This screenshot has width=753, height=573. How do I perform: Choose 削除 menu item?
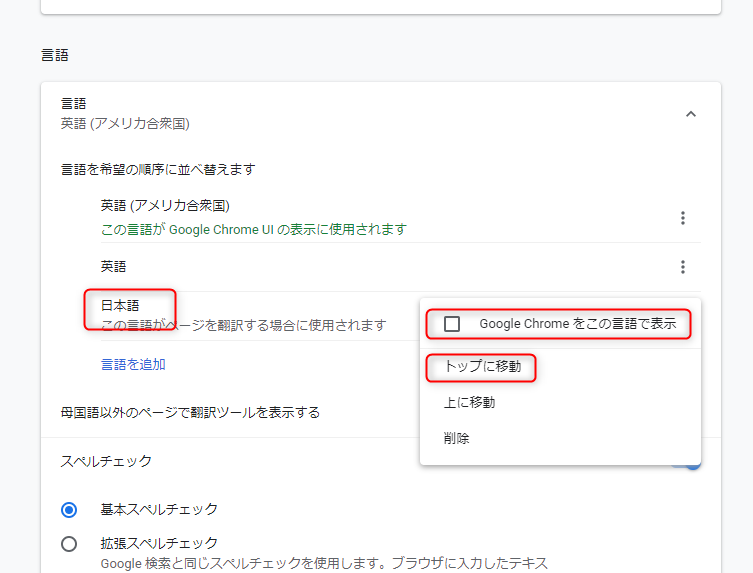click(x=456, y=438)
